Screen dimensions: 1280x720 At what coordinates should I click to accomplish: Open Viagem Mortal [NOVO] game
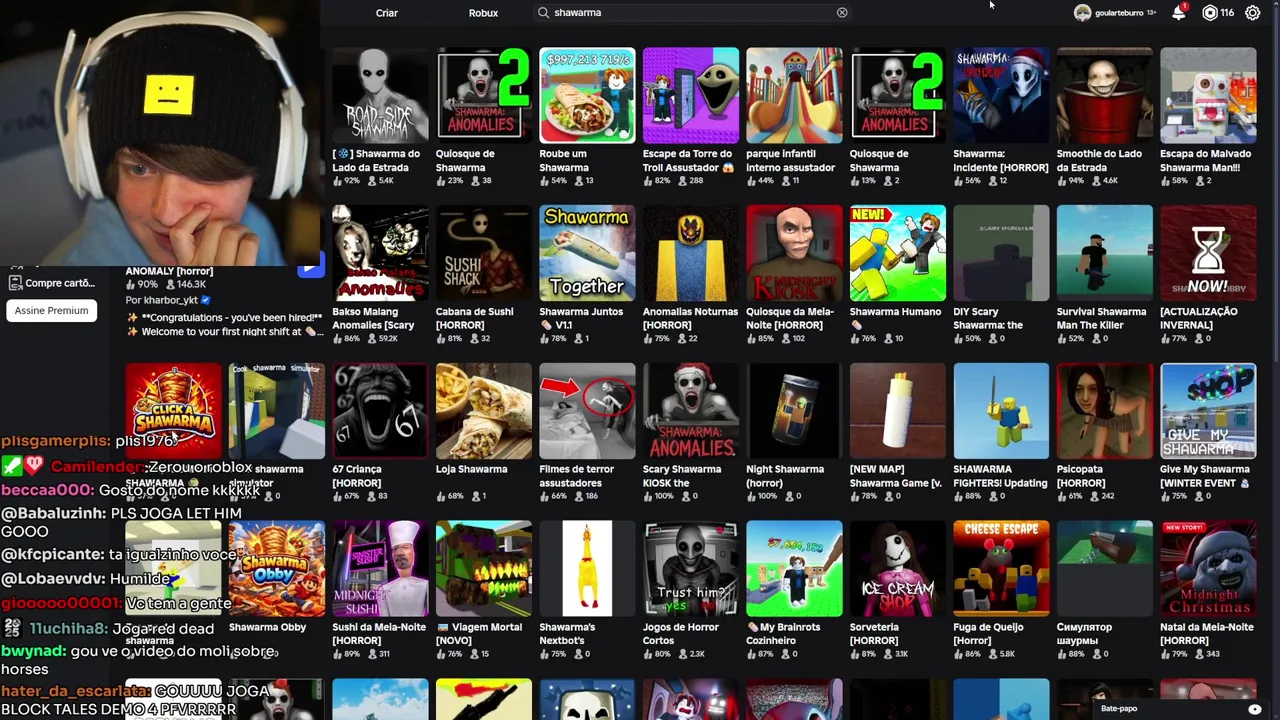[x=484, y=569]
